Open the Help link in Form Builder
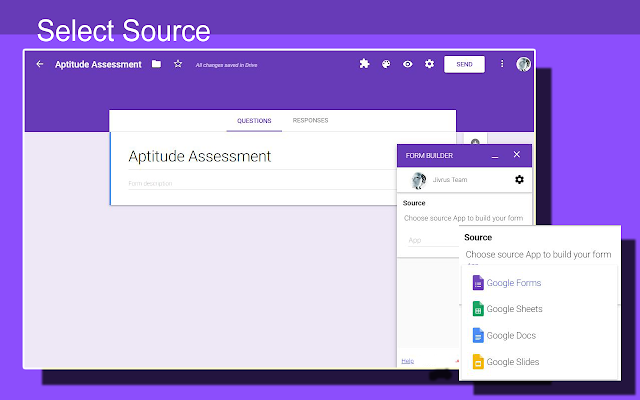 coord(407,361)
